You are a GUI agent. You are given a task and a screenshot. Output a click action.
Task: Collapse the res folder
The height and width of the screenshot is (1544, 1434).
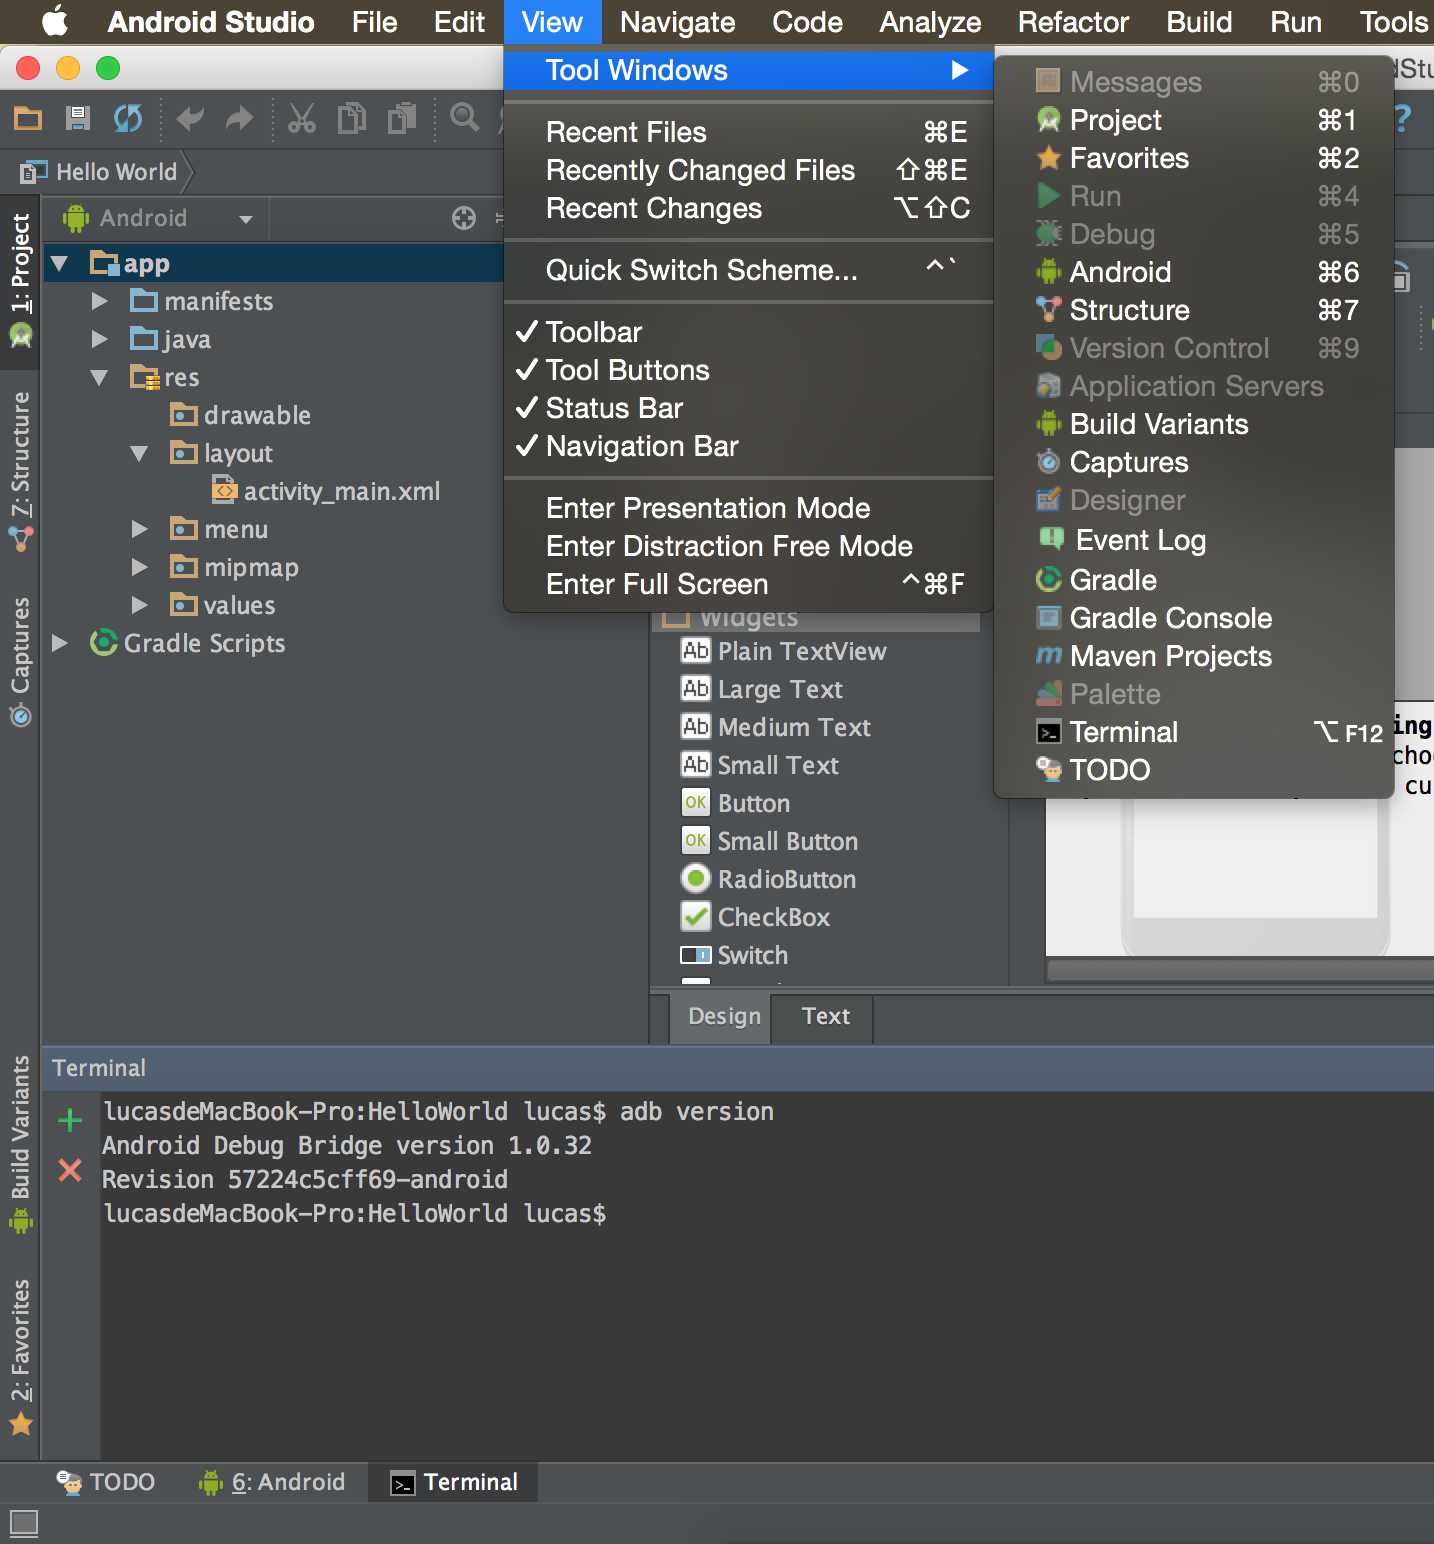(99, 377)
